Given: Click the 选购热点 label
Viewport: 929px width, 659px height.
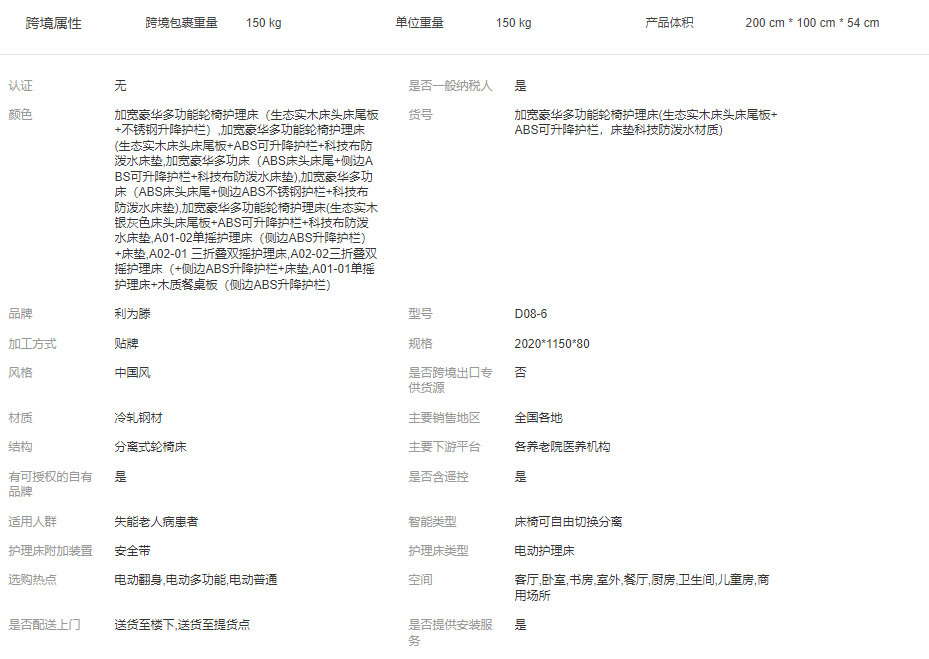Looking at the screenshot, I should 32,580.
